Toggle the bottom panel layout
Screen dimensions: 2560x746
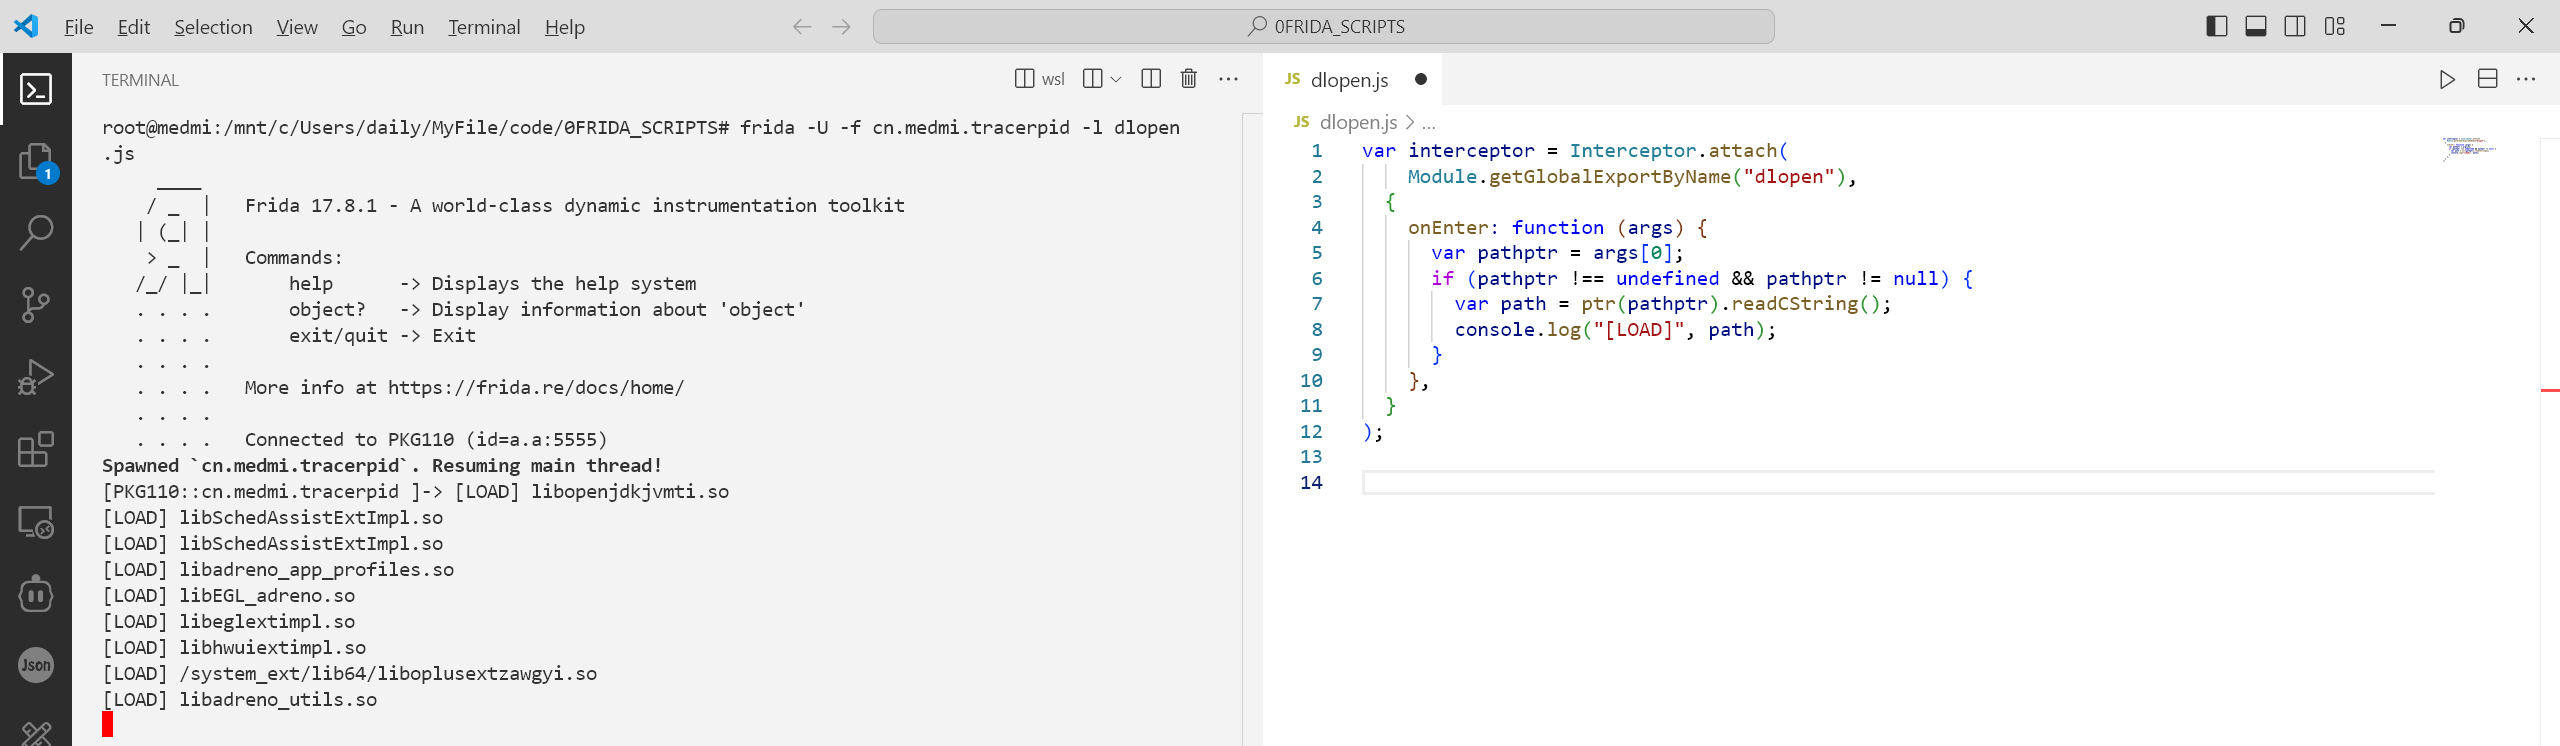[2255, 27]
